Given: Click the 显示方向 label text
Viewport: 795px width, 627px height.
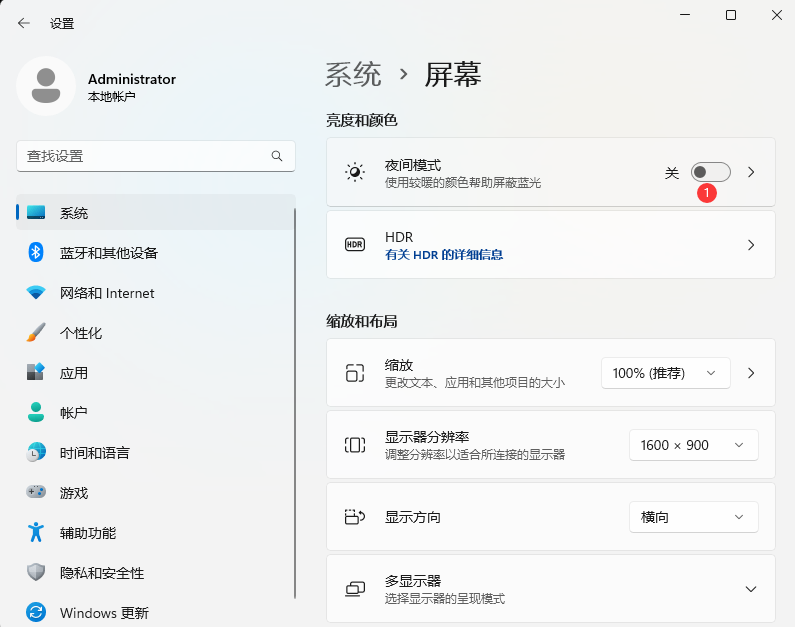Looking at the screenshot, I should click(x=413, y=517).
